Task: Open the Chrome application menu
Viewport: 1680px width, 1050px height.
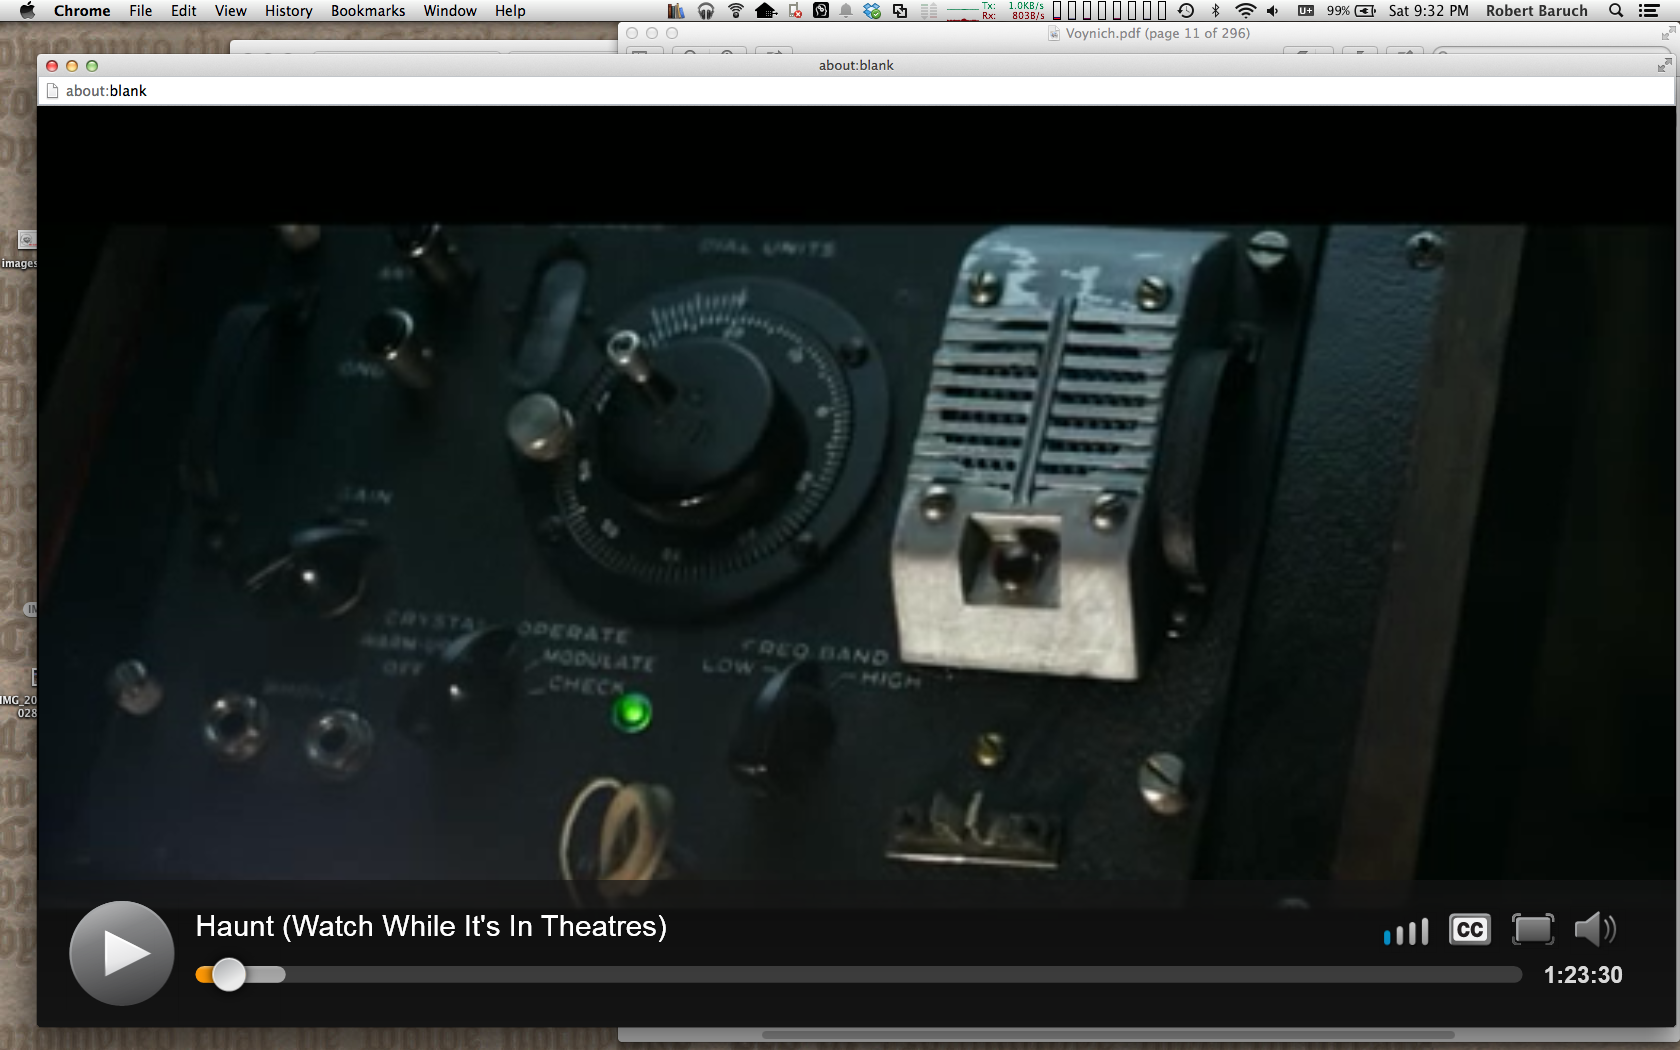Action: pos(82,11)
